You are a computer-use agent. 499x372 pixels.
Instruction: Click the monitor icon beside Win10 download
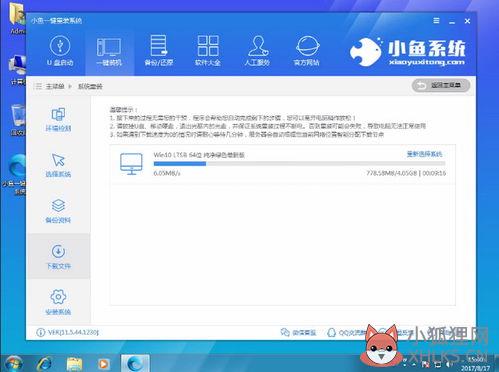(131, 164)
